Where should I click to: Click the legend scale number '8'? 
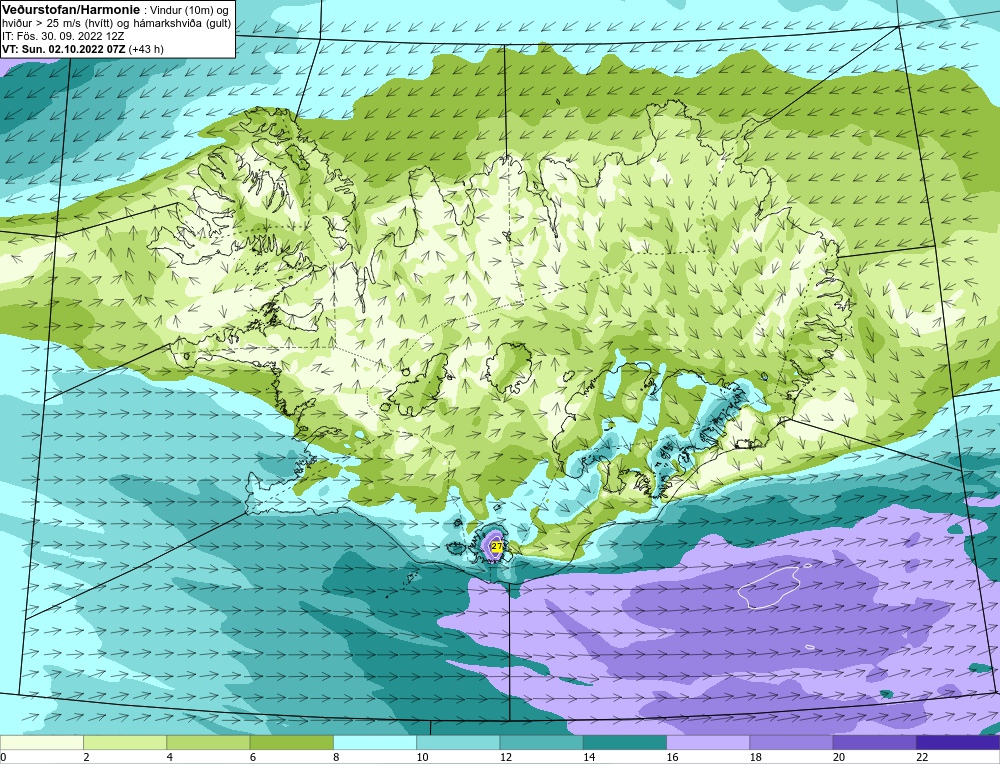point(336,757)
